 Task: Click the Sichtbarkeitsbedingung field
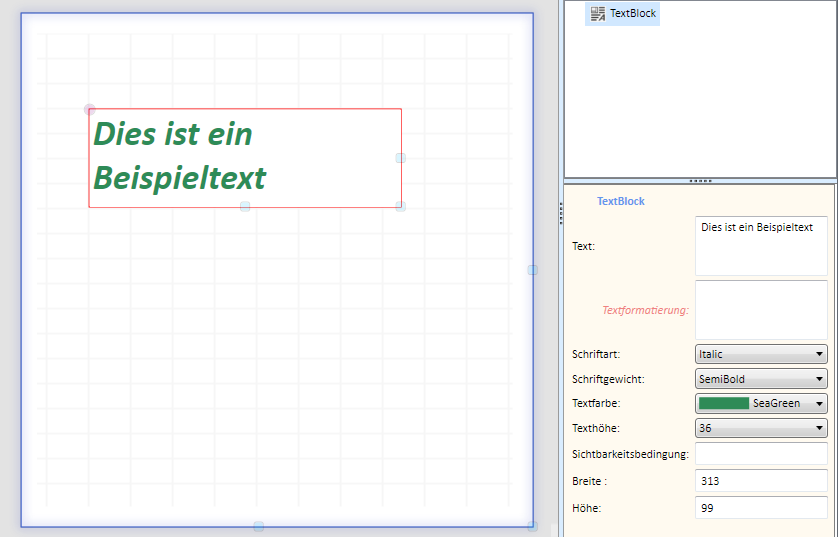click(761, 454)
